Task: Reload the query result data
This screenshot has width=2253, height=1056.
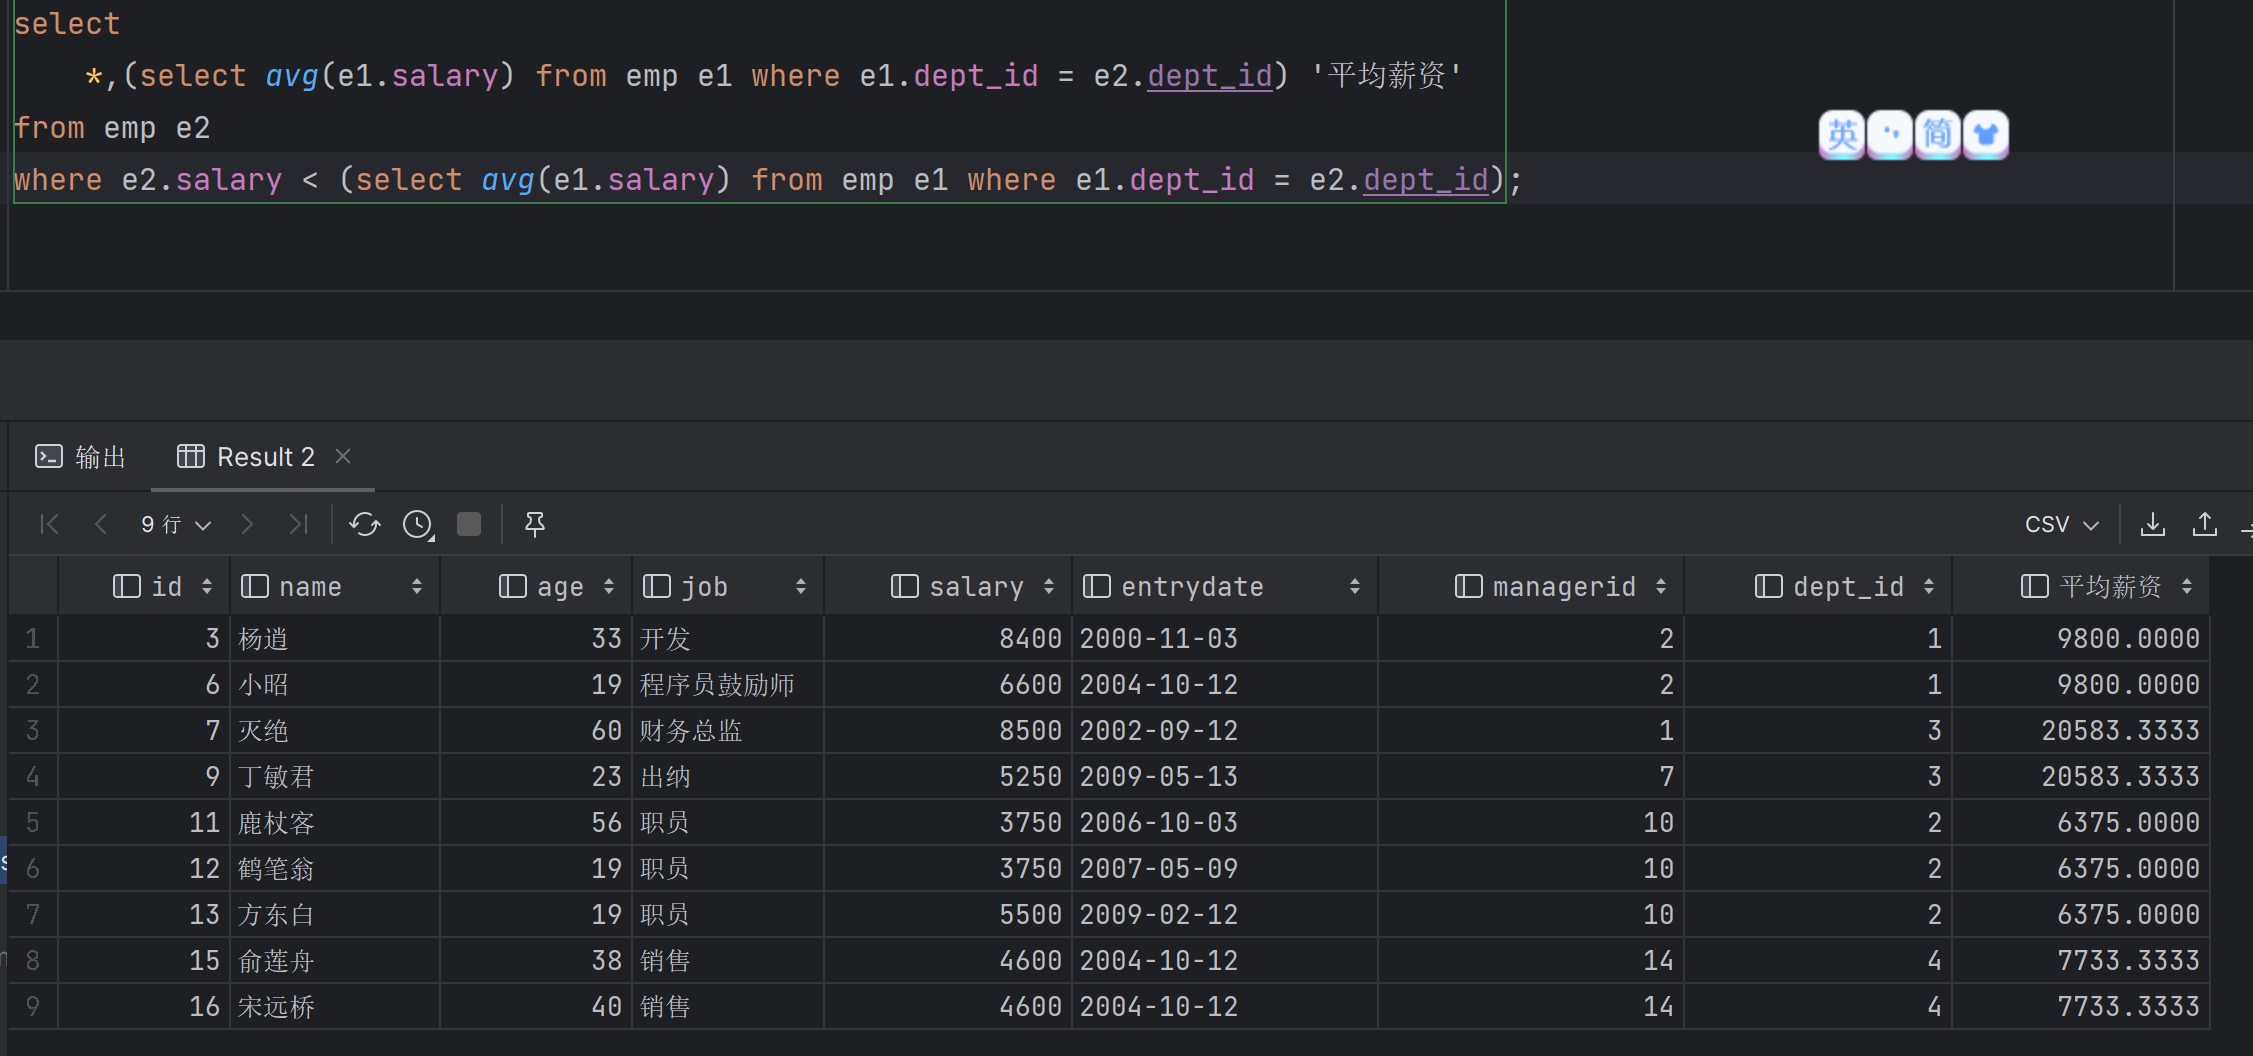Action: (x=365, y=524)
